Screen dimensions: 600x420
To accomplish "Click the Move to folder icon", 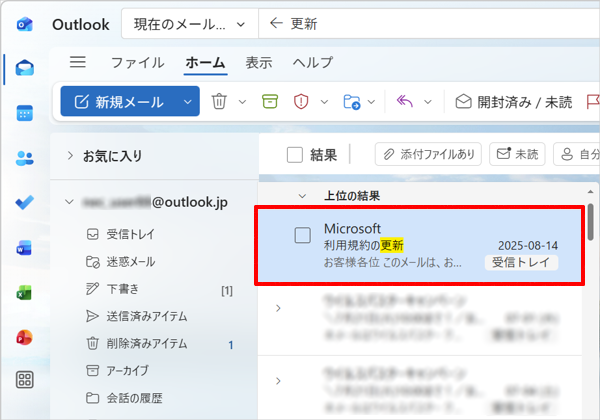I will (352, 102).
